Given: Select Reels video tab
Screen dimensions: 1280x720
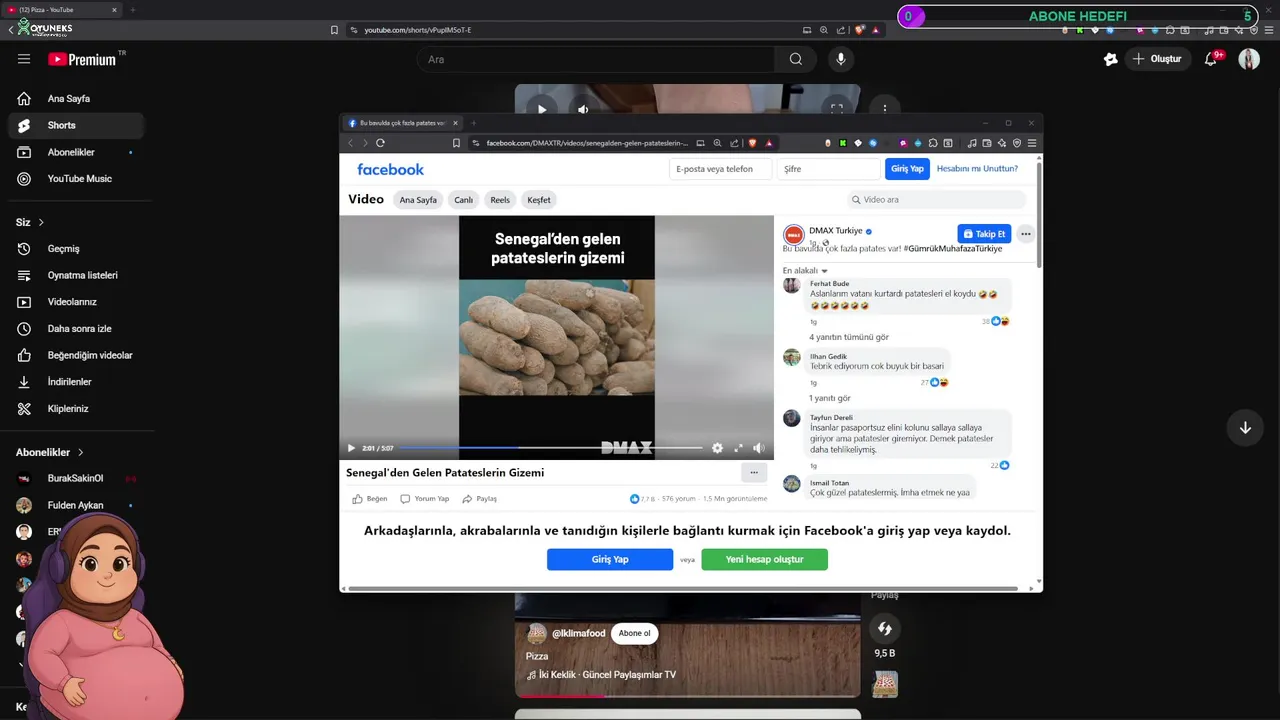Looking at the screenshot, I should 500,200.
